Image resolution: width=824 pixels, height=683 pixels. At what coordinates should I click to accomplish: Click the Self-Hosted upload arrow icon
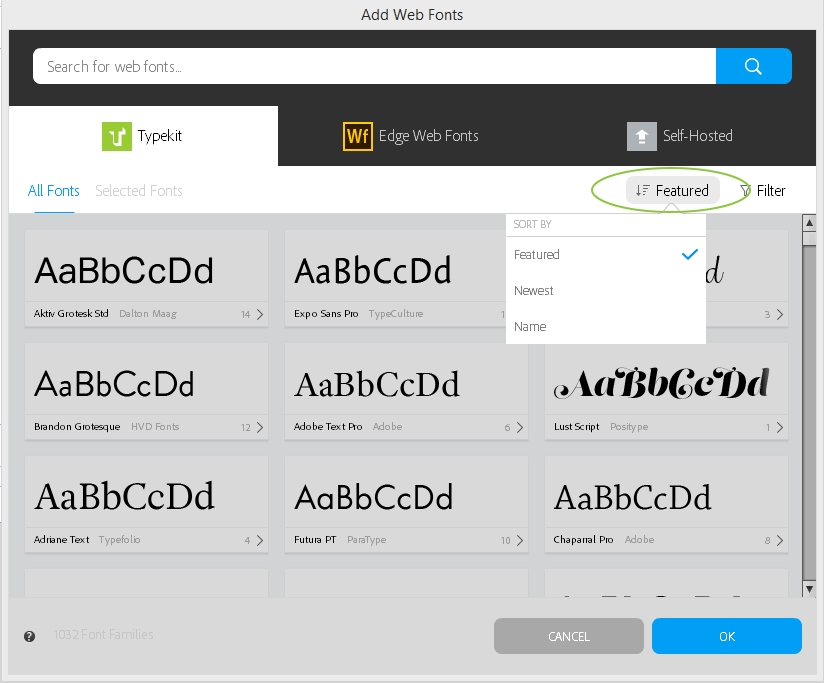click(x=642, y=136)
